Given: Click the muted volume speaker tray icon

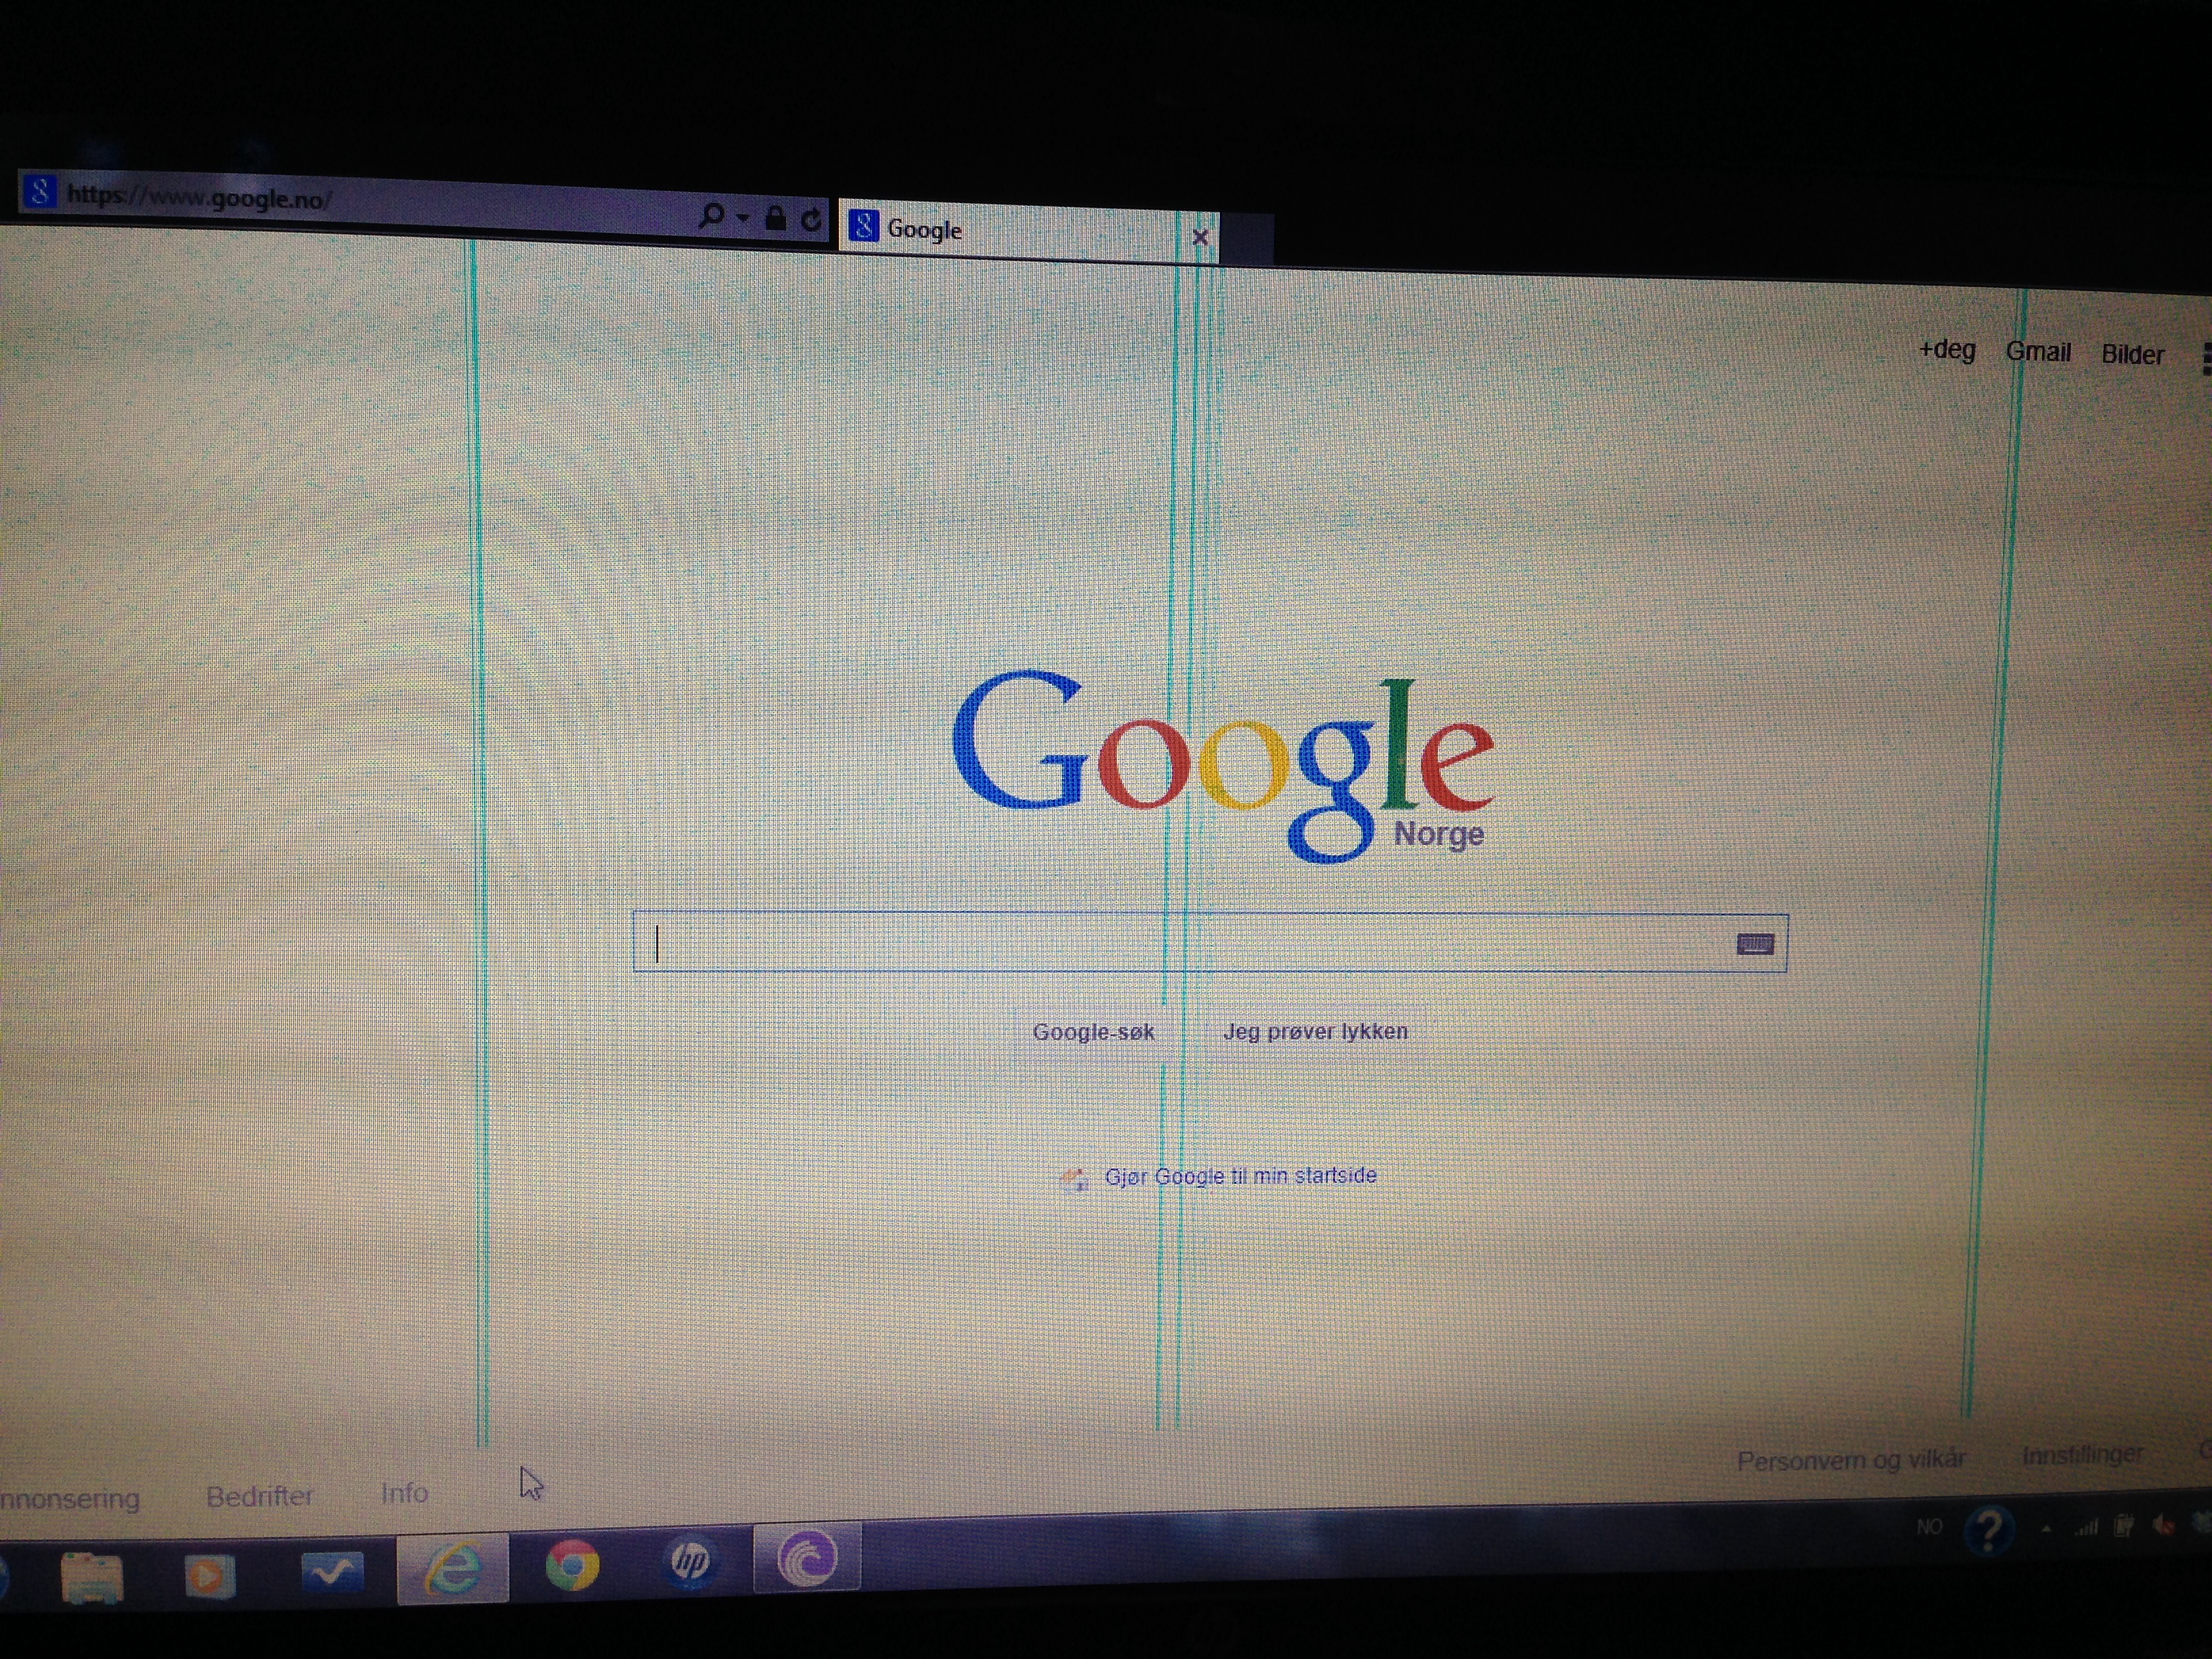Looking at the screenshot, I should (2163, 1525).
